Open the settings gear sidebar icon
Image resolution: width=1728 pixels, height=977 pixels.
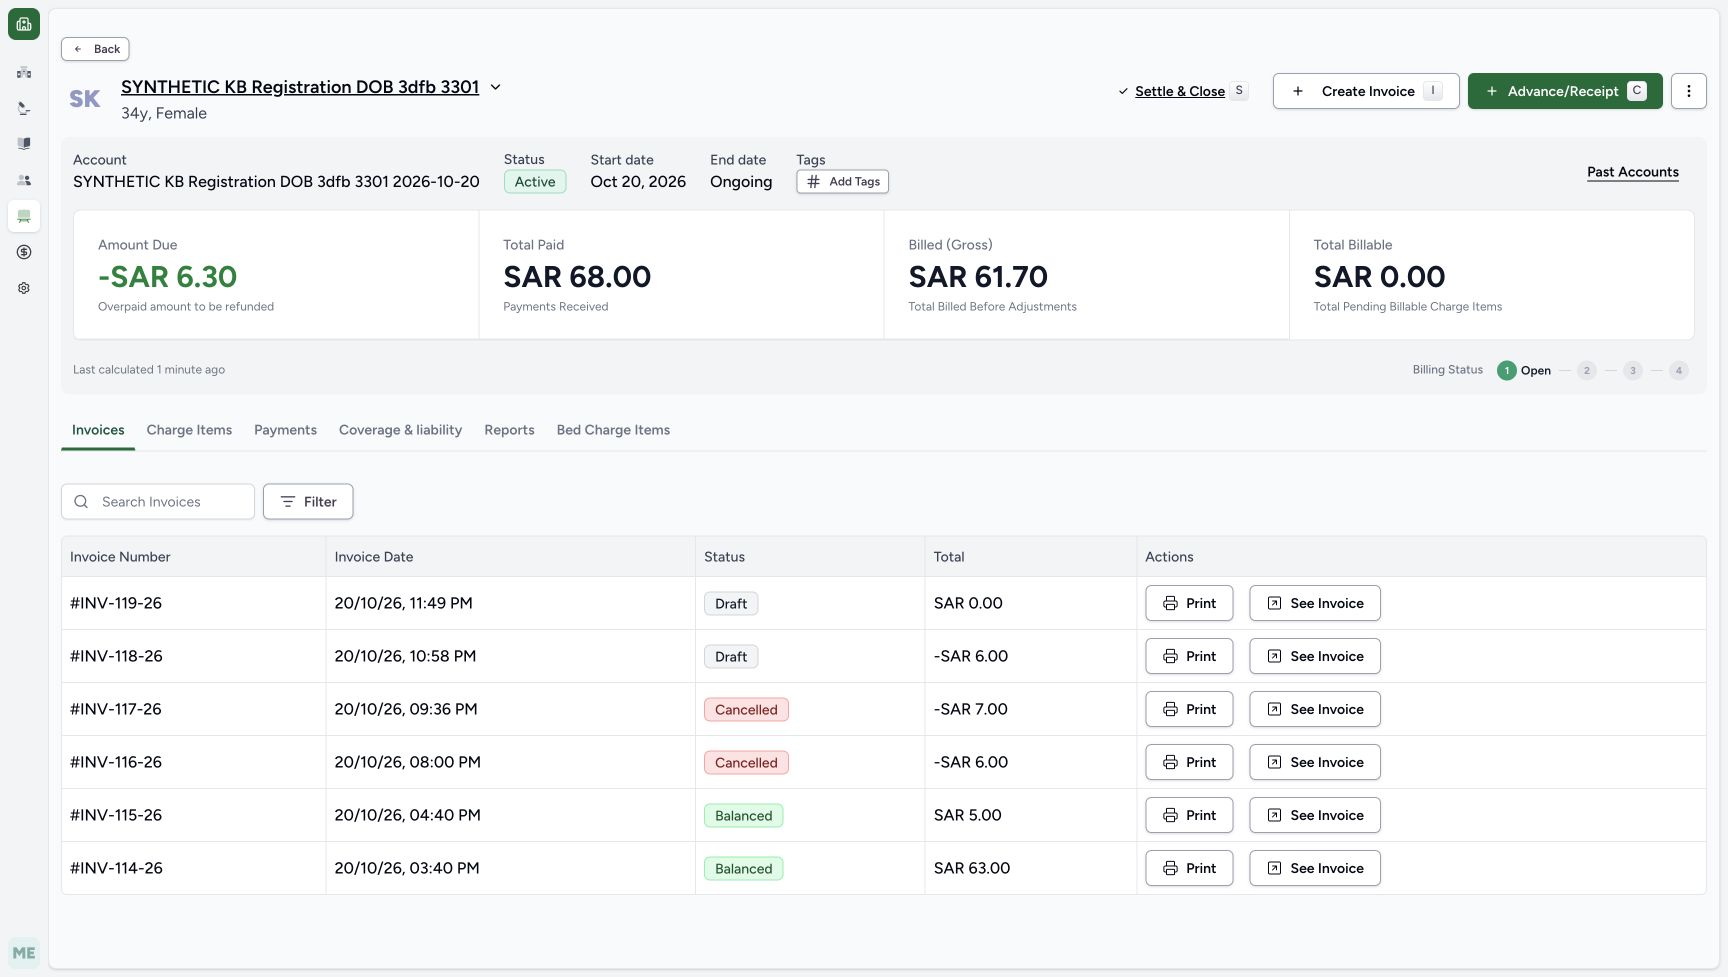point(24,288)
